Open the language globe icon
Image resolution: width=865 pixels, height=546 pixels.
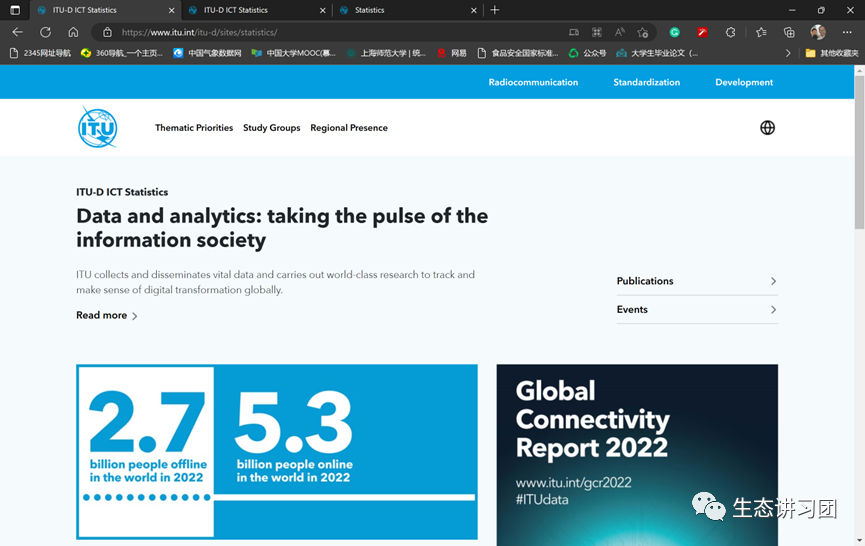click(x=767, y=127)
